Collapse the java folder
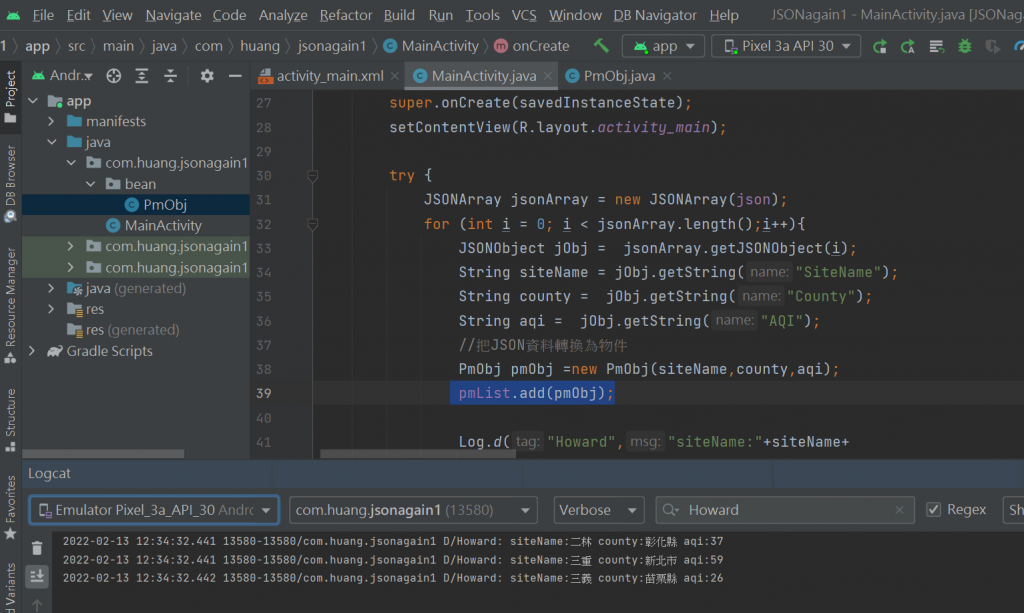The height and width of the screenshot is (613, 1024). click(52, 142)
